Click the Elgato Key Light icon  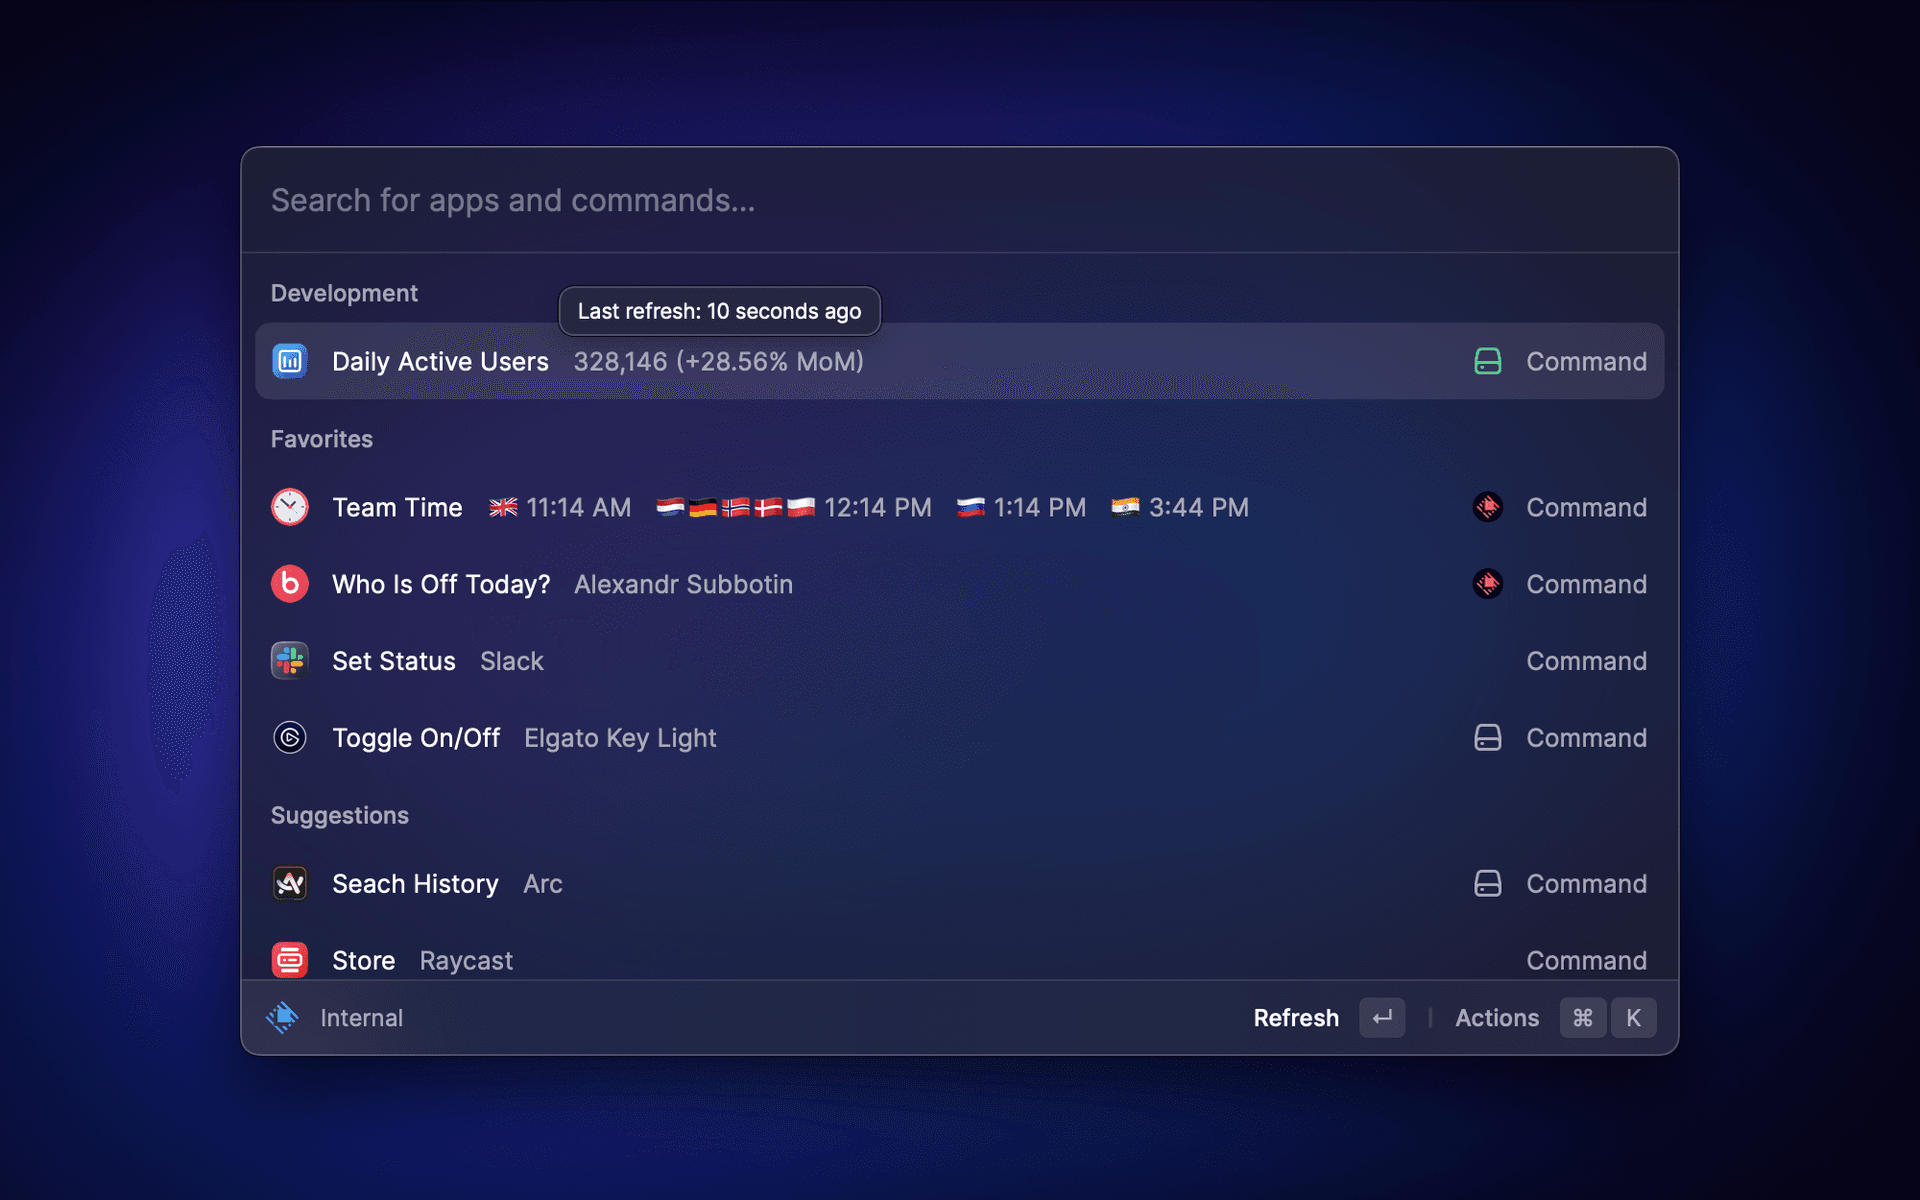click(290, 738)
